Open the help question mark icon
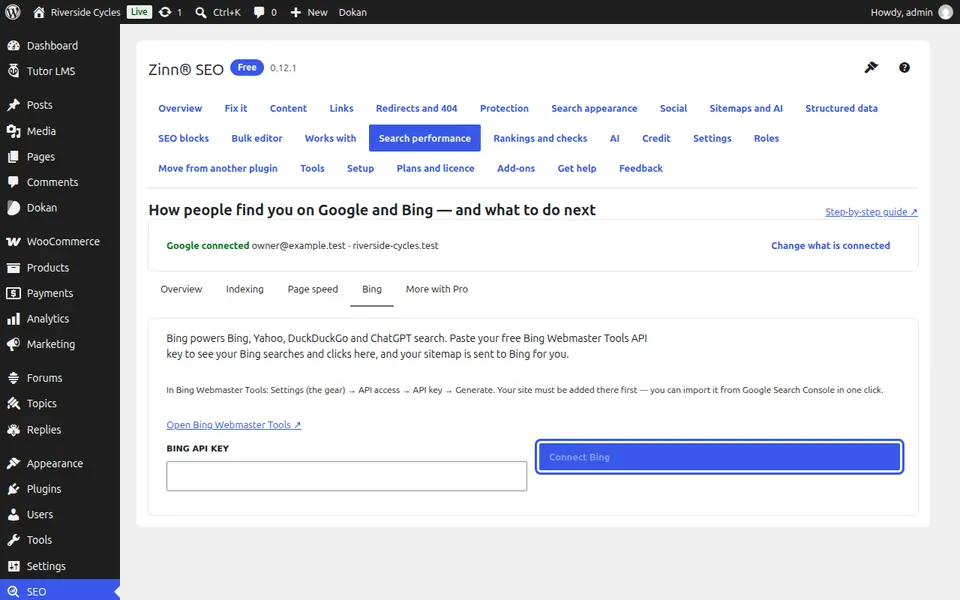This screenshot has height=600, width=960. click(904, 67)
